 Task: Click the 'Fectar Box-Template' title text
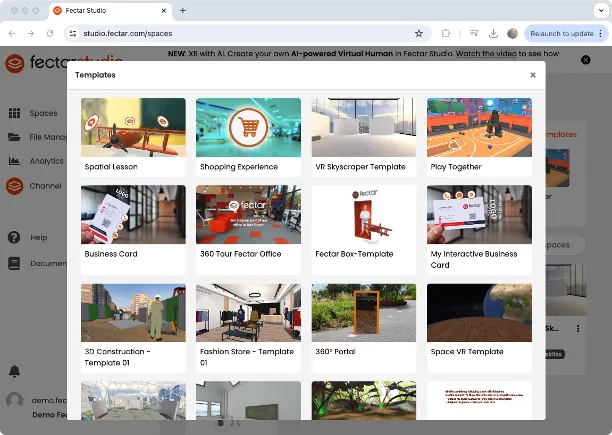(354, 254)
